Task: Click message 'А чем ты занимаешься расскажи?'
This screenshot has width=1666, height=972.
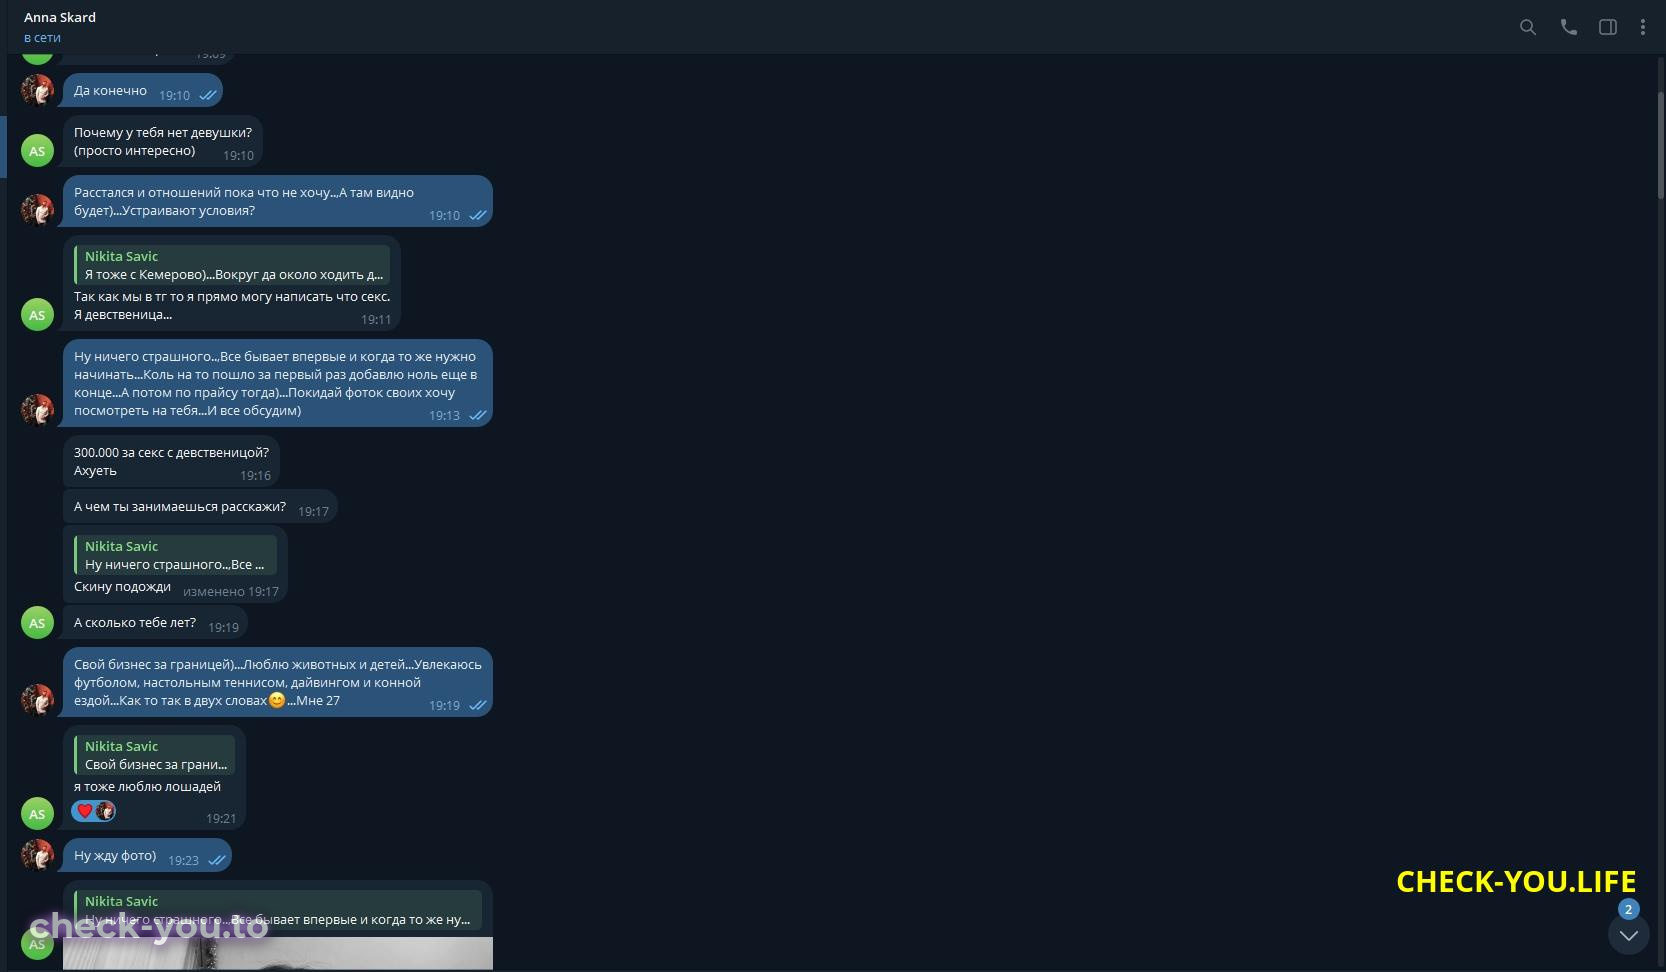Action: [x=200, y=507]
